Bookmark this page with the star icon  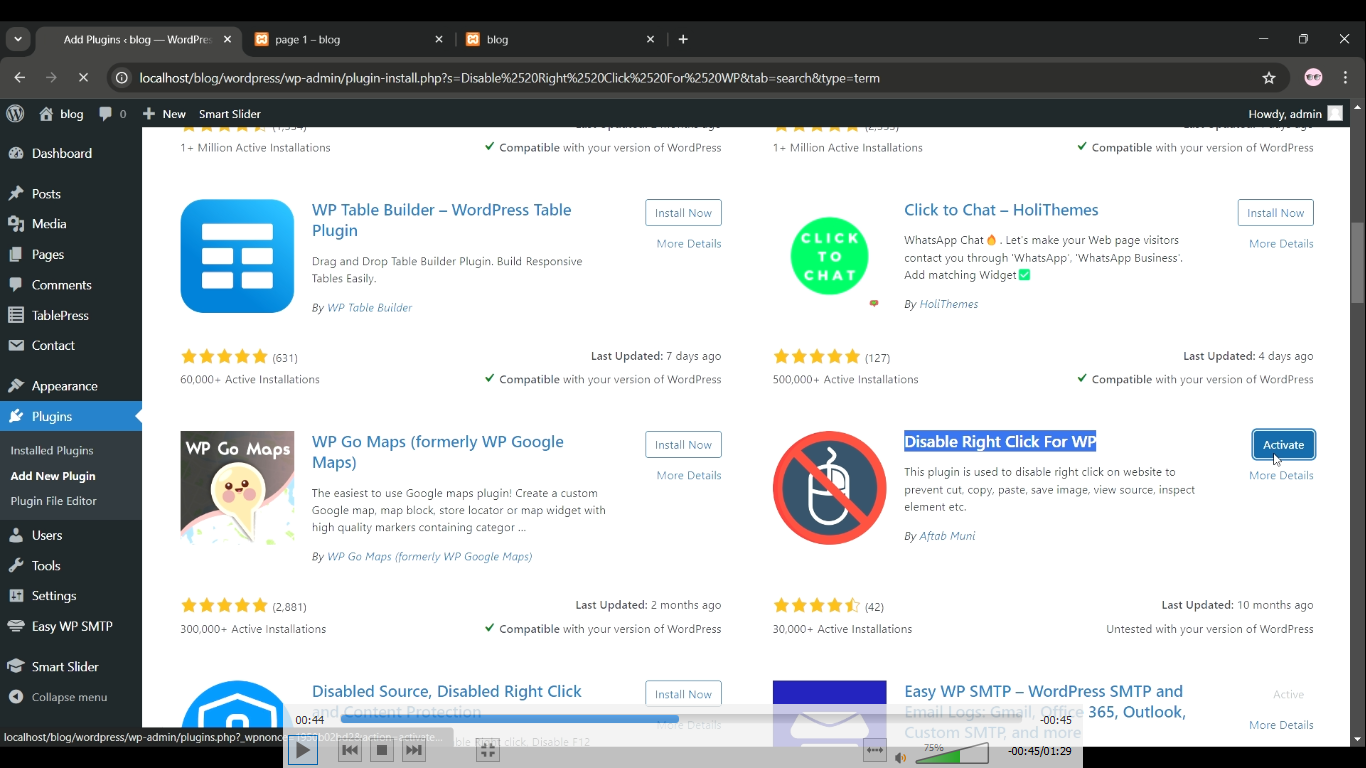(x=1269, y=77)
